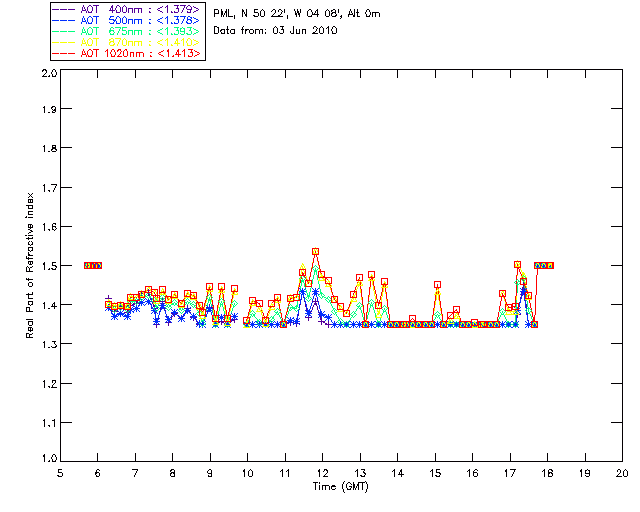
Task: Click the AOT 500nm legend entry
Action: coord(127,20)
